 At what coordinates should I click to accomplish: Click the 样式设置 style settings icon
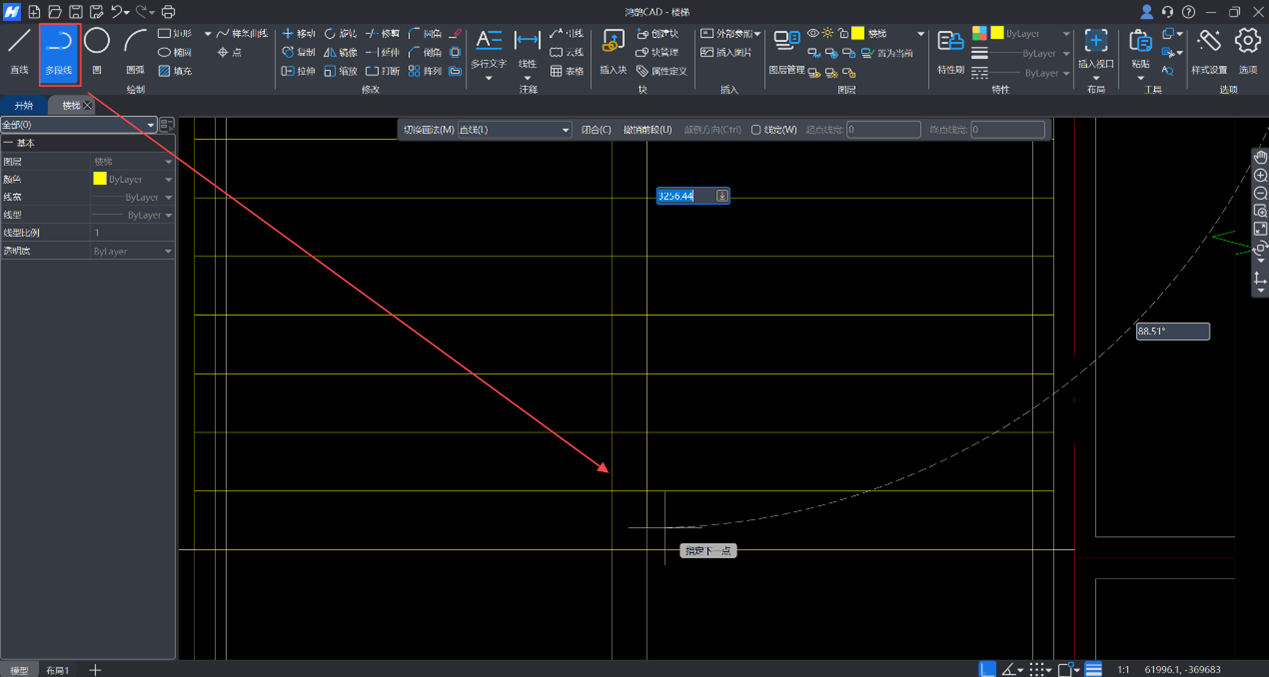coord(1209,42)
